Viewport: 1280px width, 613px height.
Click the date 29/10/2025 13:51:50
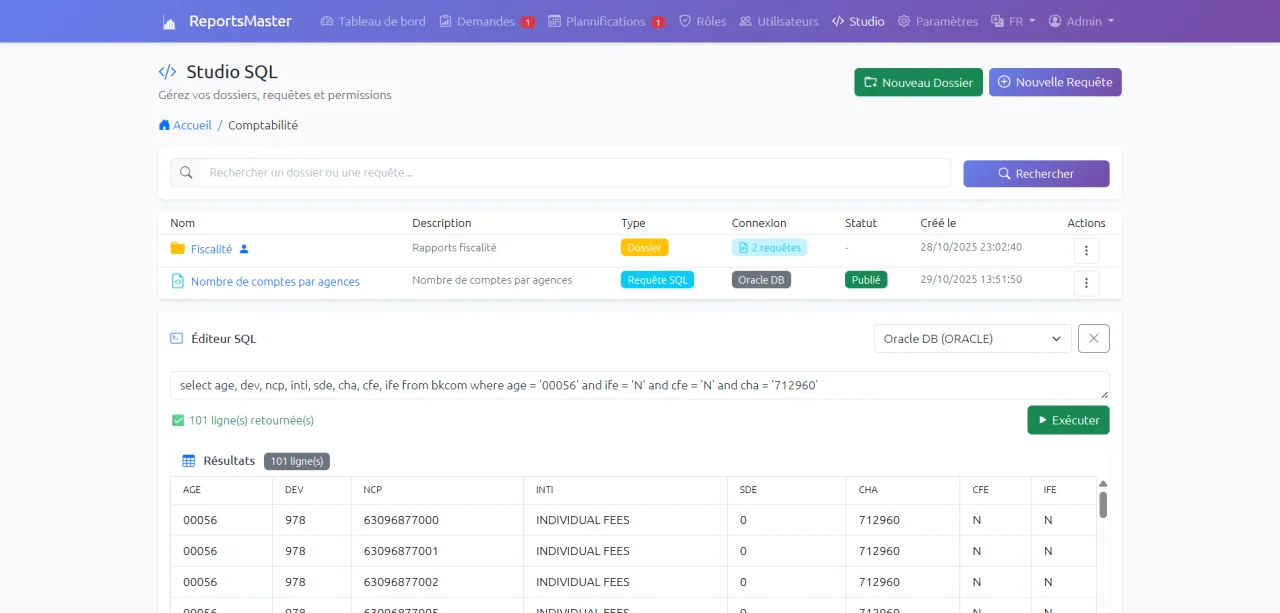(x=971, y=280)
